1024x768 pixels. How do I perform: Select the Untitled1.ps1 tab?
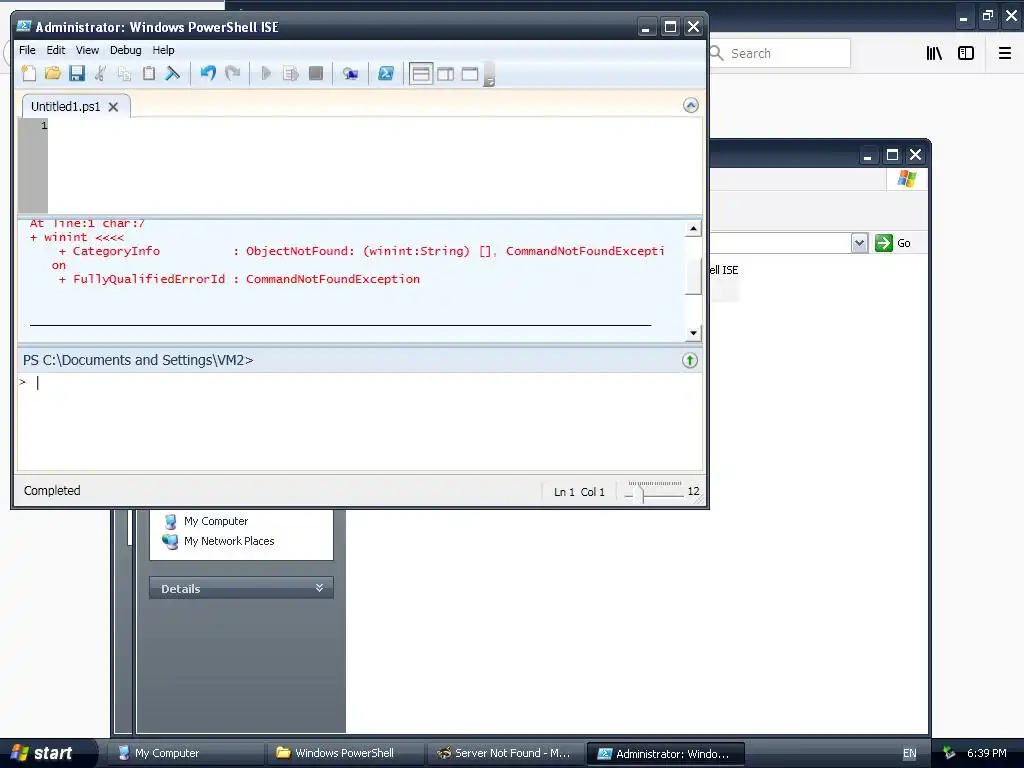(x=65, y=106)
